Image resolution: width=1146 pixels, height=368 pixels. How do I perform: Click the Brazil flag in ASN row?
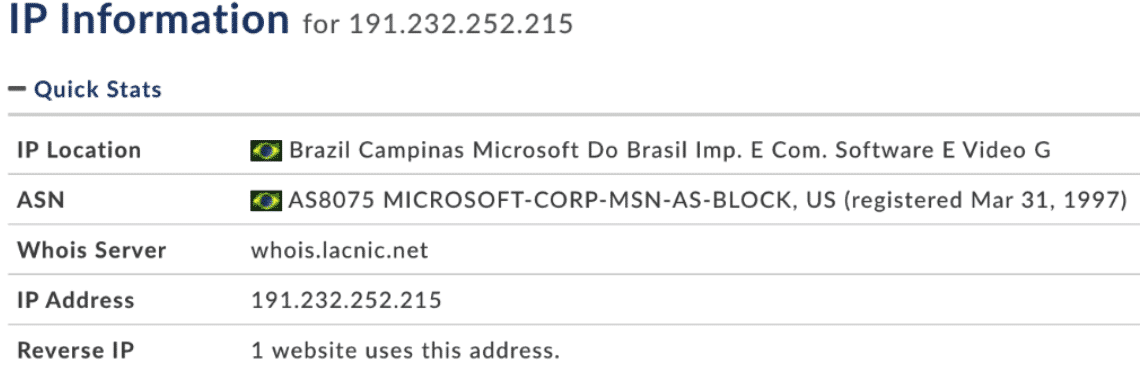[266, 200]
